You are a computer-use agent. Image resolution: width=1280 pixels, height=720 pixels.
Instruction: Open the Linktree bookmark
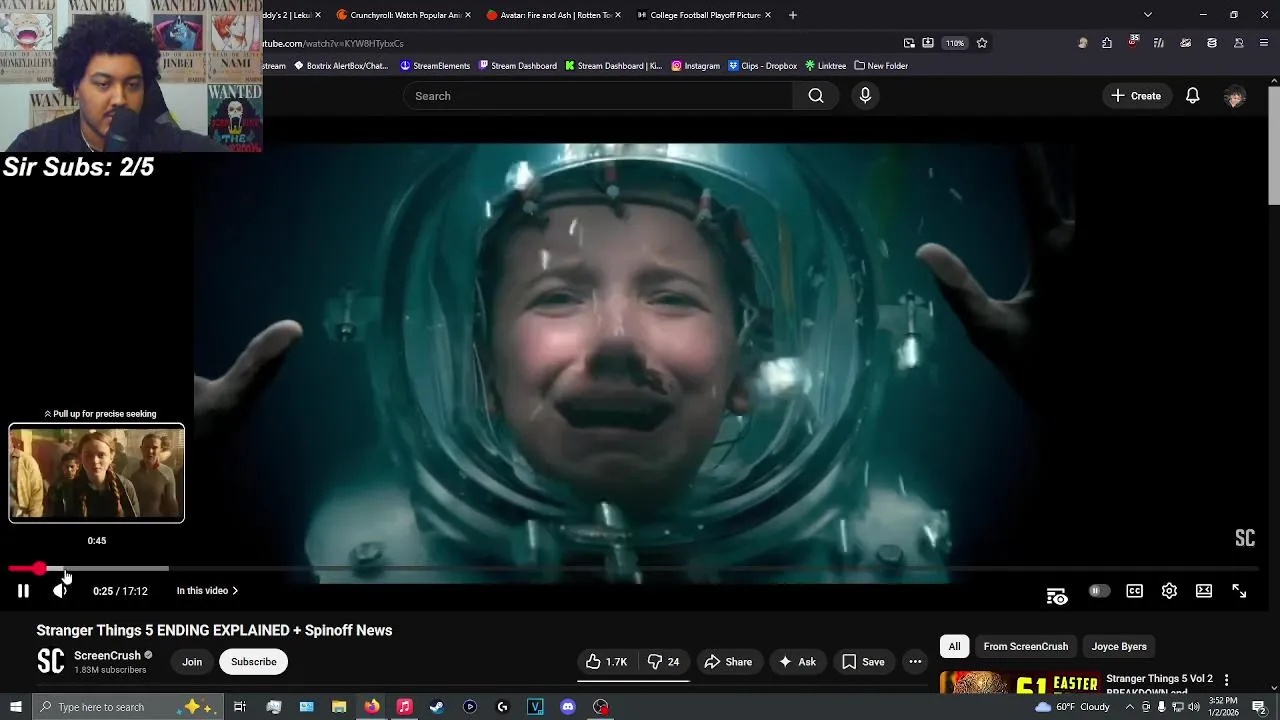826,66
